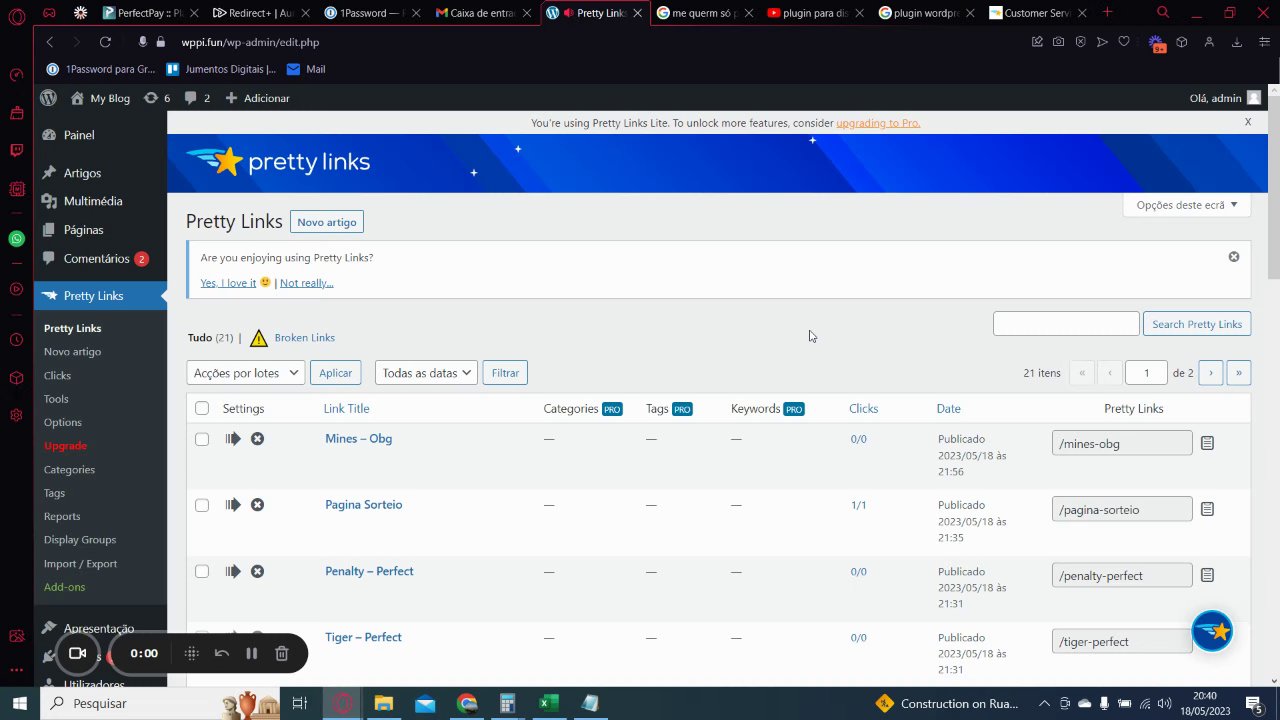This screenshot has height=720, width=1280.
Task: Click the Yes, I love it link
Action: (x=228, y=283)
